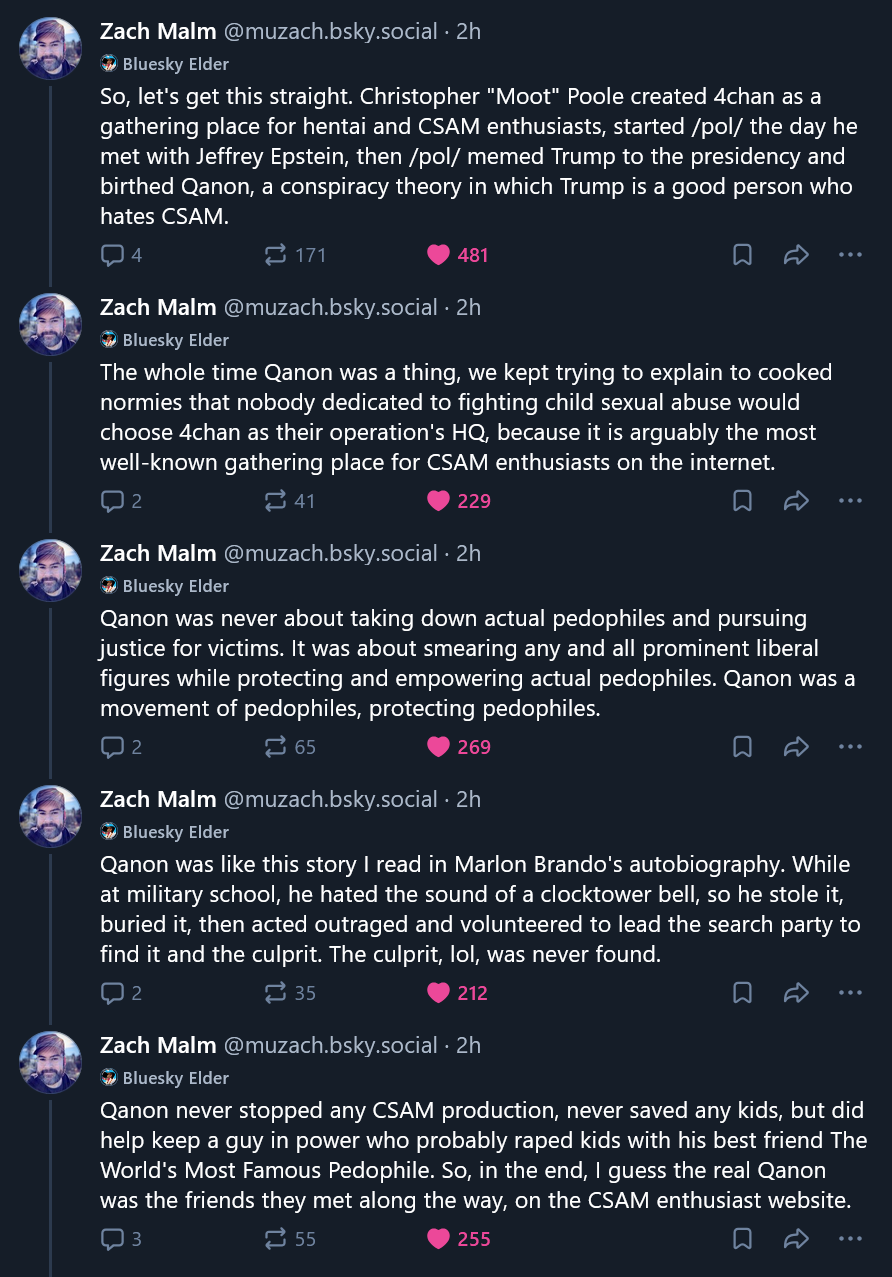Click the heart showing 255 likes

(439, 1239)
